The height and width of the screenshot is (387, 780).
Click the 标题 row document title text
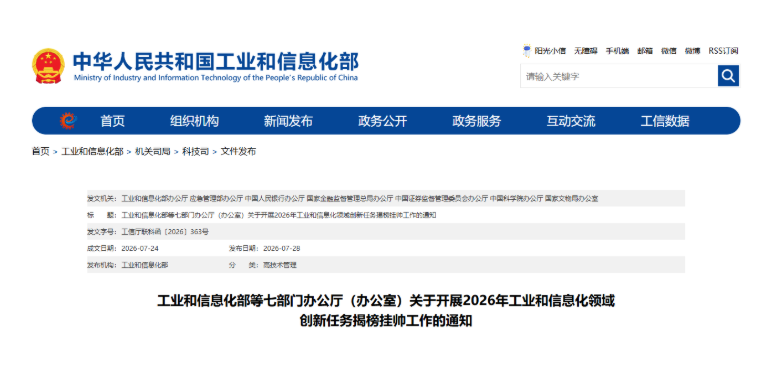(279, 215)
